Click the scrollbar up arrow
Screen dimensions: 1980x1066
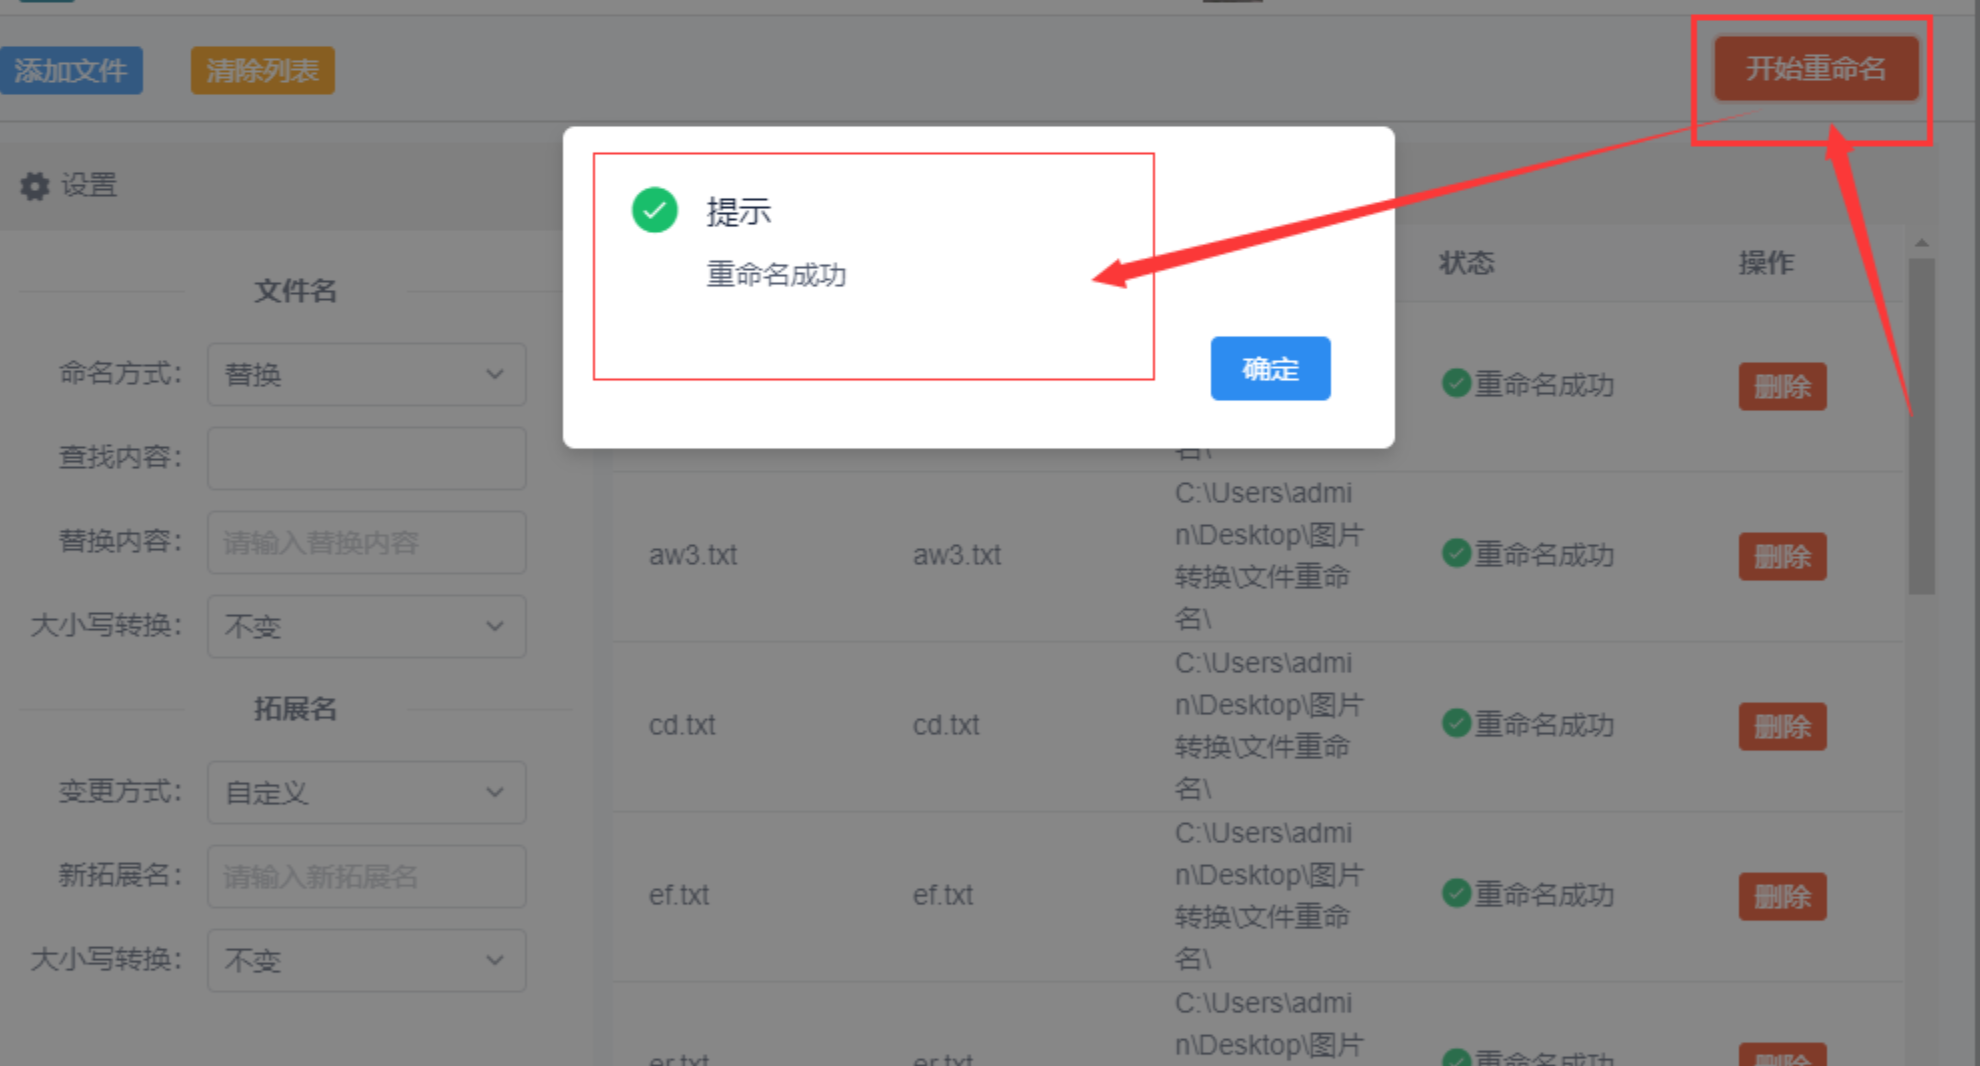pos(1921,243)
